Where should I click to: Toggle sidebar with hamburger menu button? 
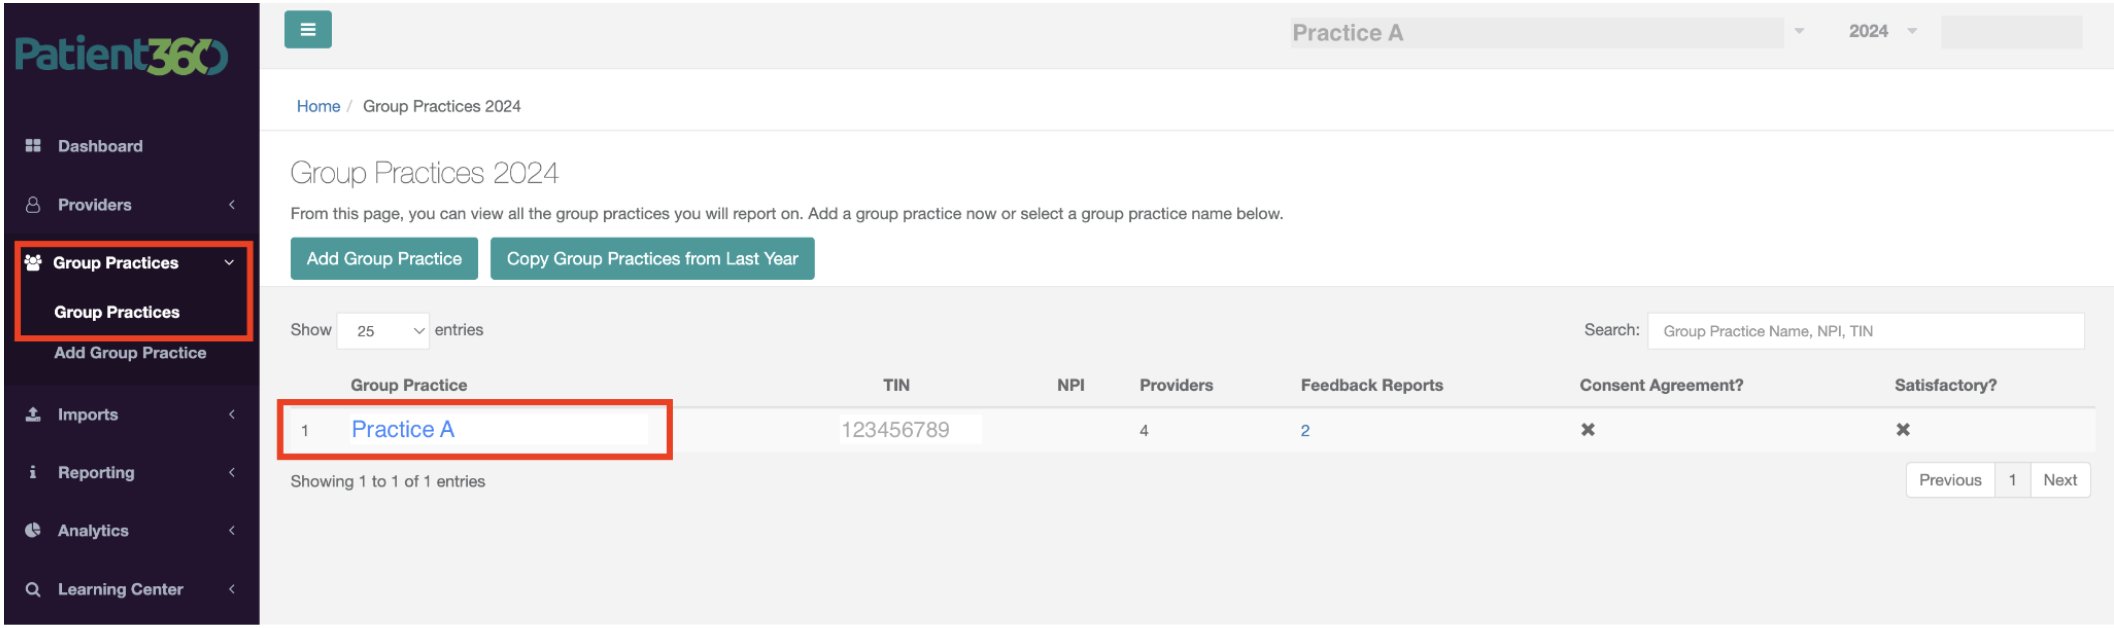(308, 30)
